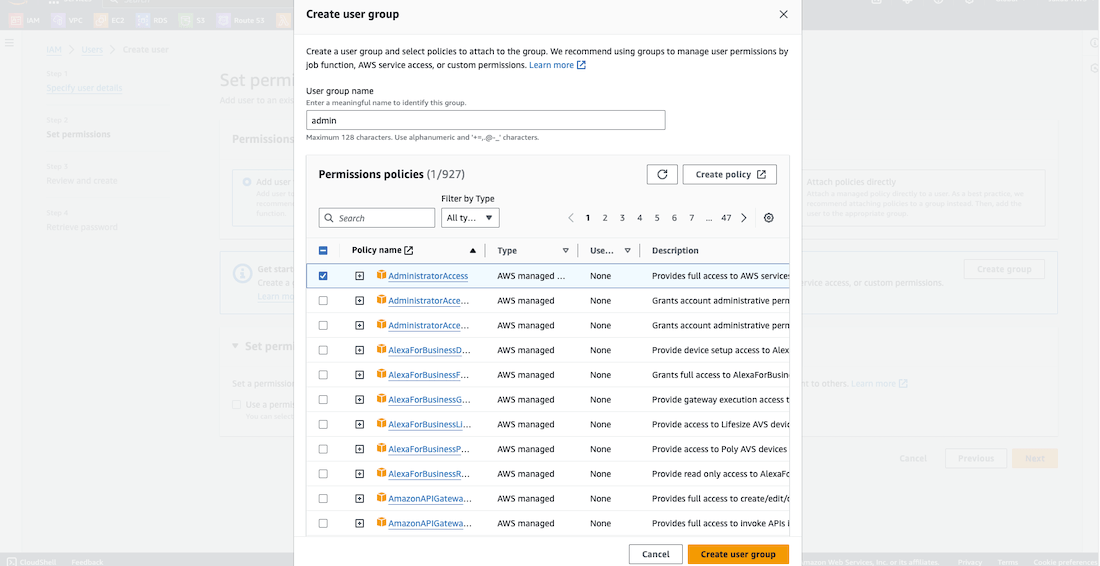Select the AlexaForBusinessD... policy checkbox

pyautogui.click(x=323, y=350)
